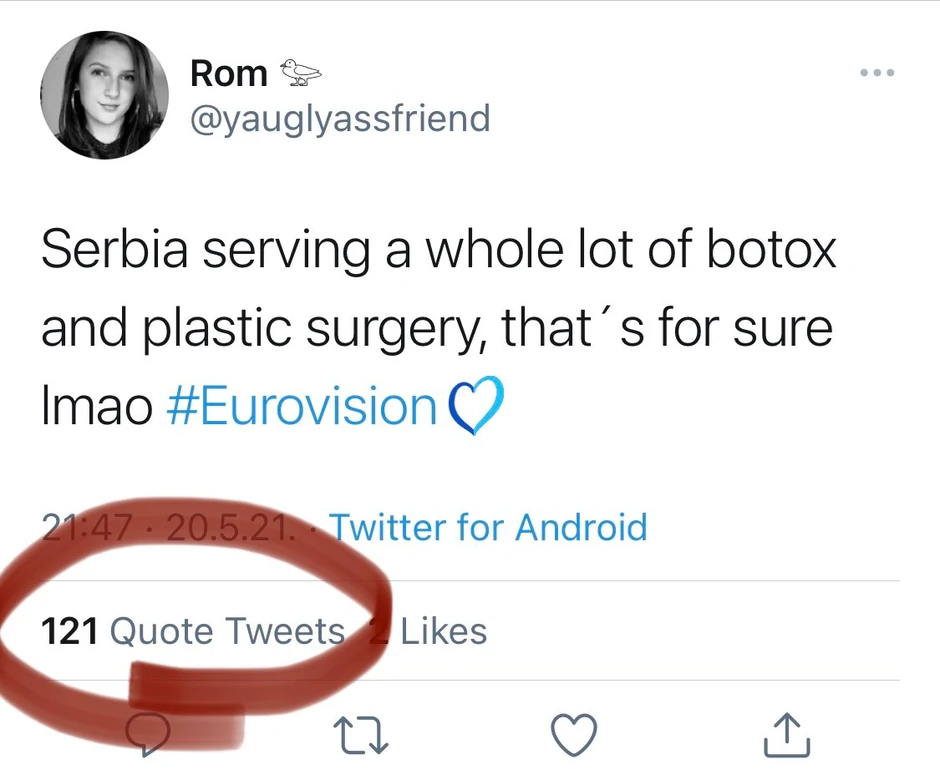Open the share icon at bottom right
This screenshot has width=940, height=780.
point(787,737)
